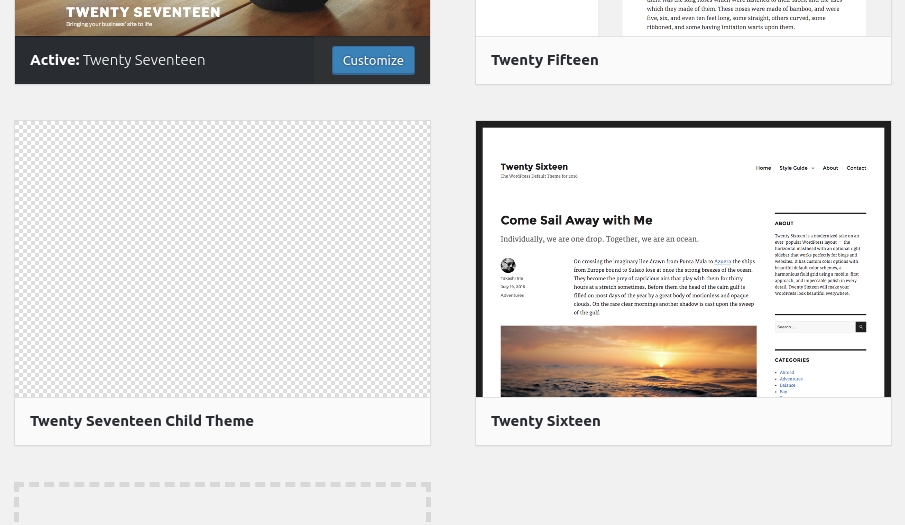Select Home in Twenty Sixteen preview menu
The height and width of the screenshot is (525, 905).
763,168
